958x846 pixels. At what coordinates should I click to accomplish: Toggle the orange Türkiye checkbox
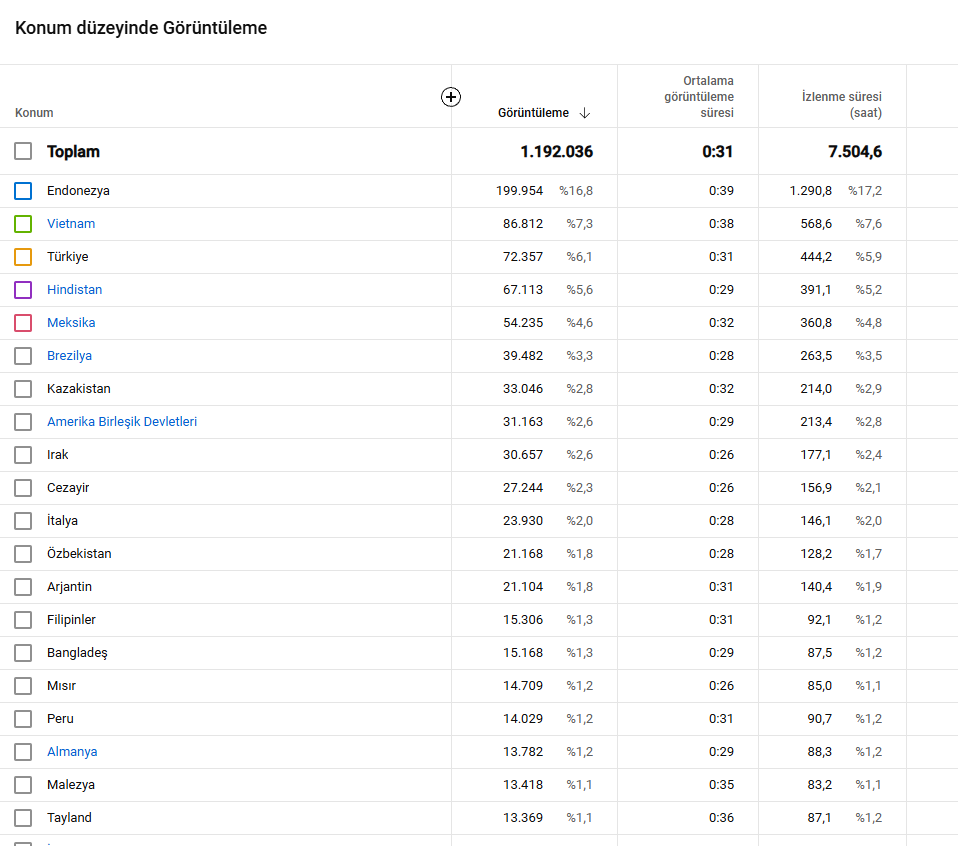pyautogui.click(x=23, y=257)
